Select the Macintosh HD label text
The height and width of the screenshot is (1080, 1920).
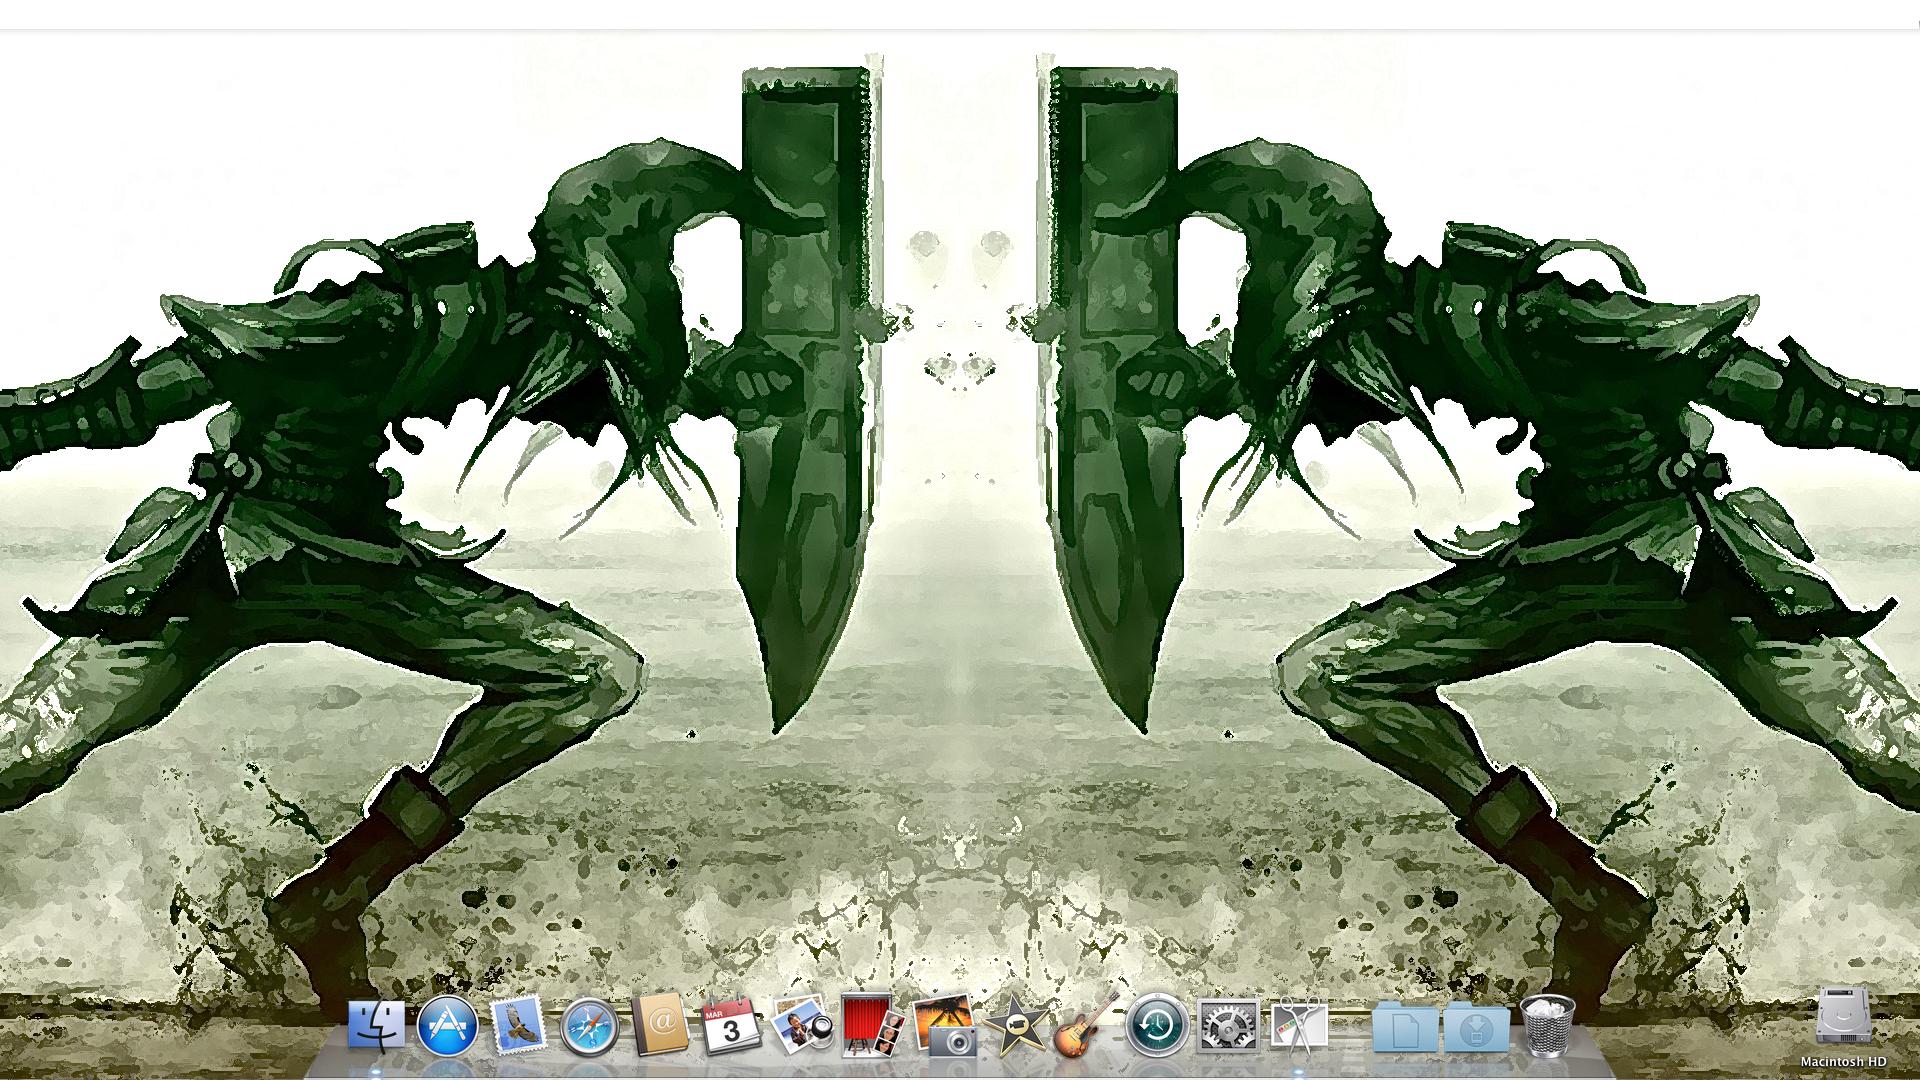tap(1843, 1061)
